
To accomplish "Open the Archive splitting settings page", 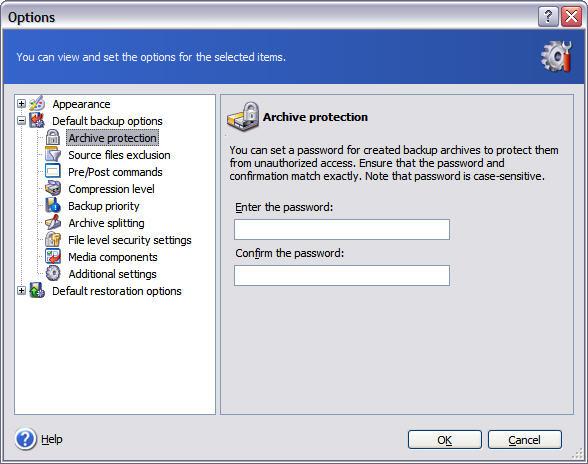I will pos(106,223).
